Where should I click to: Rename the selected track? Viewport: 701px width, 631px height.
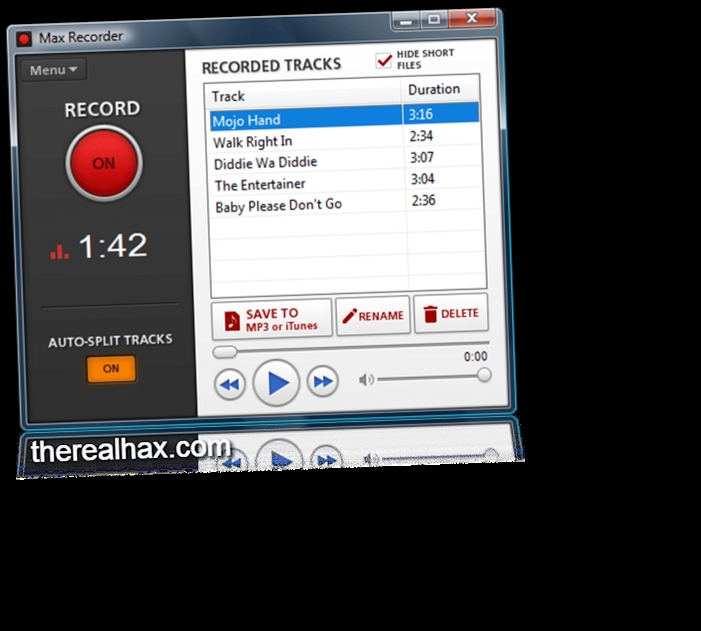pyautogui.click(x=373, y=315)
